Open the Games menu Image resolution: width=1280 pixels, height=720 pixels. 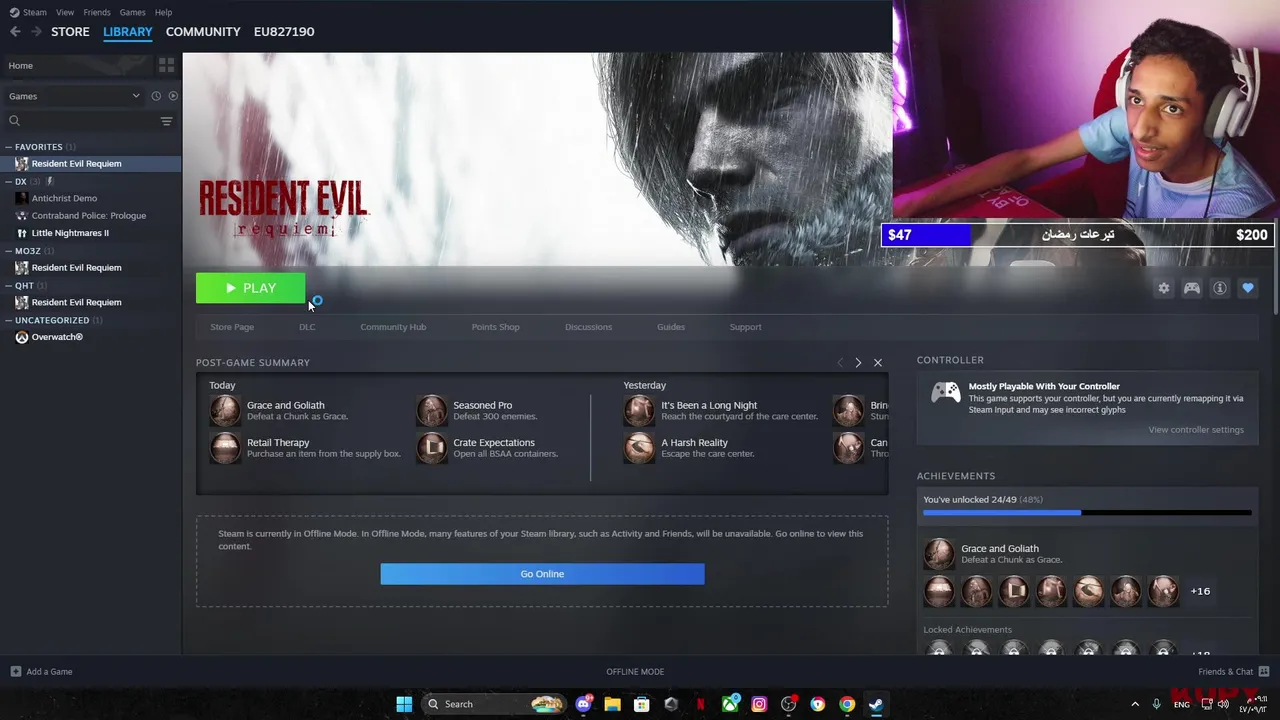coord(132,12)
